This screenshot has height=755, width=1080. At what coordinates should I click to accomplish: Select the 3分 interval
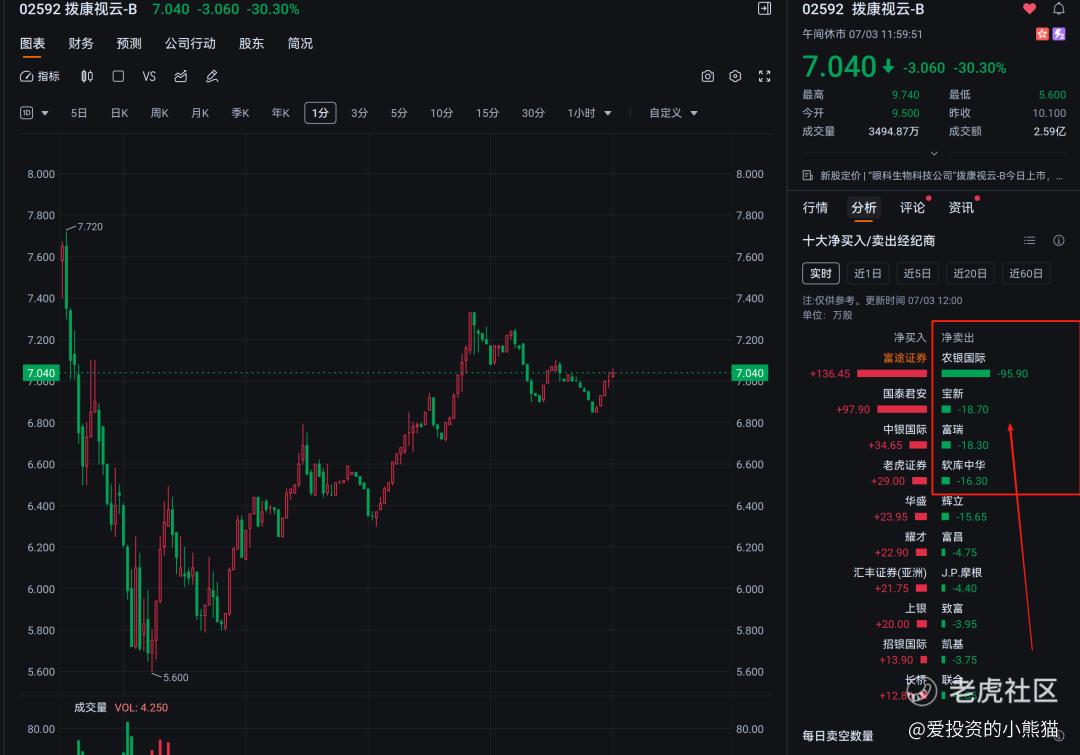[360, 113]
